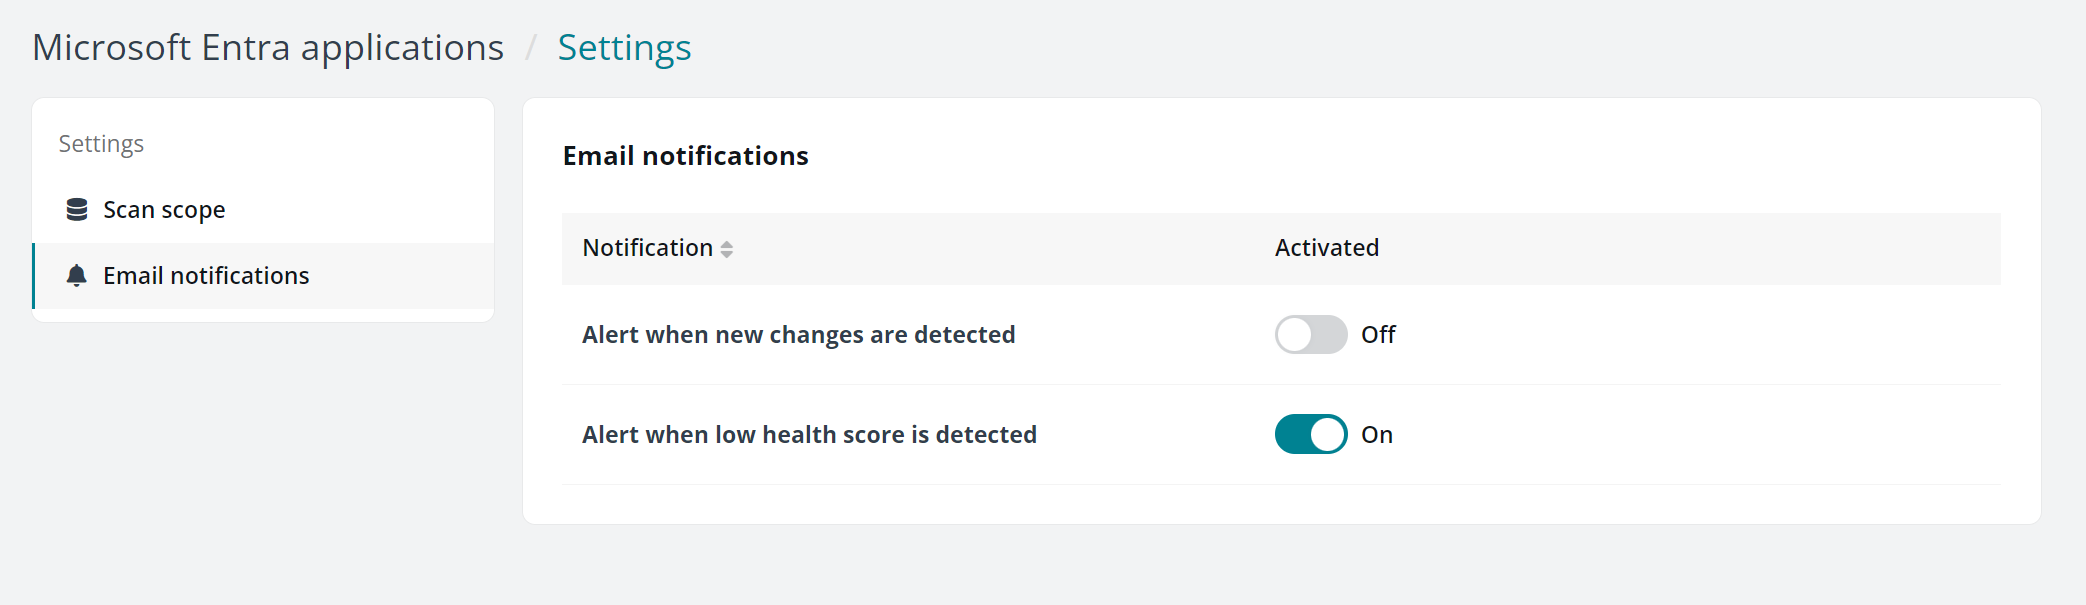Select Email notifications in the sidebar

(206, 276)
